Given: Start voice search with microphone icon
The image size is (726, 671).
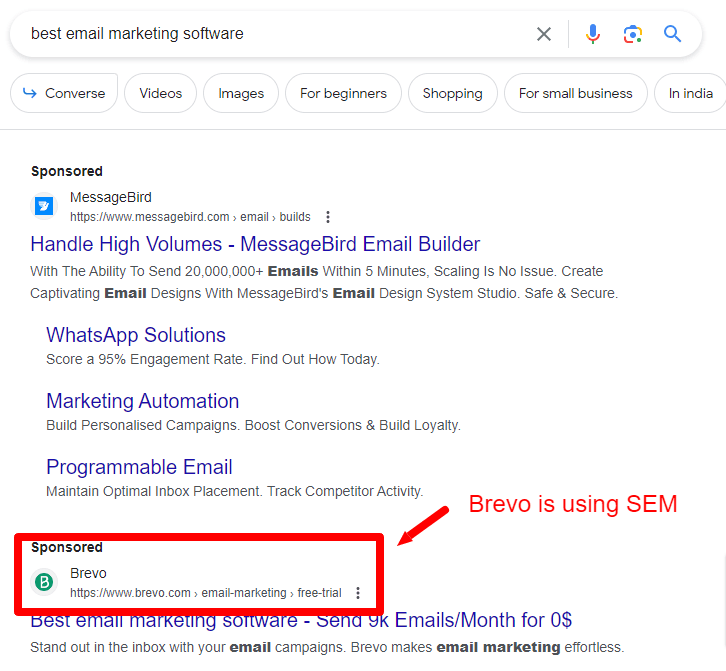Looking at the screenshot, I should click(x=593, y=34).
